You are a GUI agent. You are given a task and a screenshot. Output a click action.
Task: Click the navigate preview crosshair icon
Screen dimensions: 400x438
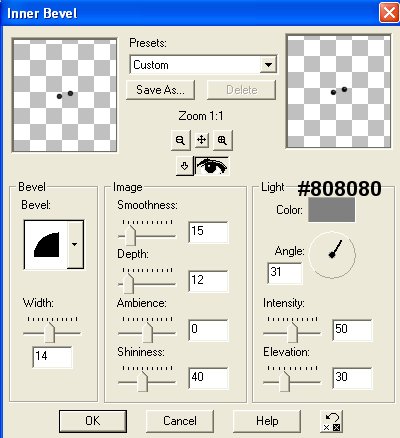201,140
